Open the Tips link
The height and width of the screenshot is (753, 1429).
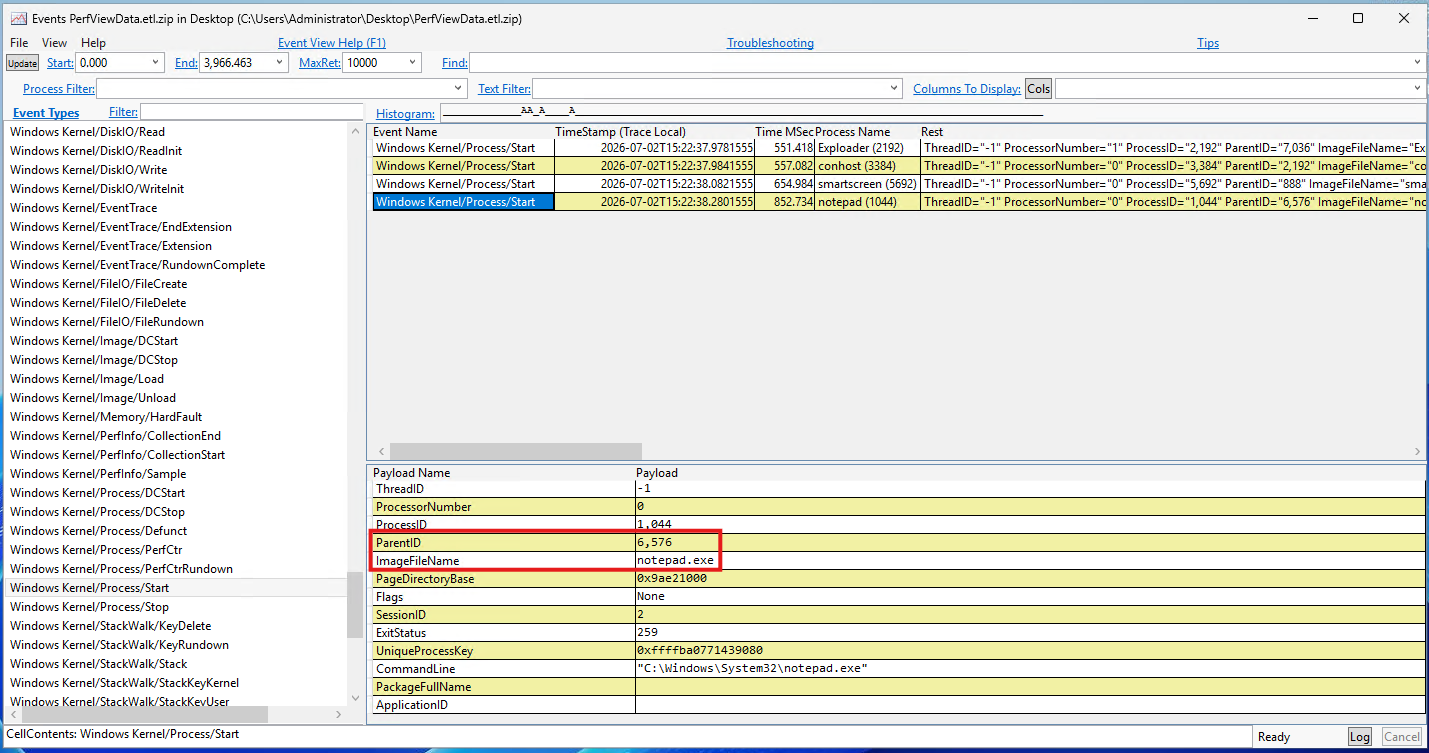click(x=1208, y=43)
